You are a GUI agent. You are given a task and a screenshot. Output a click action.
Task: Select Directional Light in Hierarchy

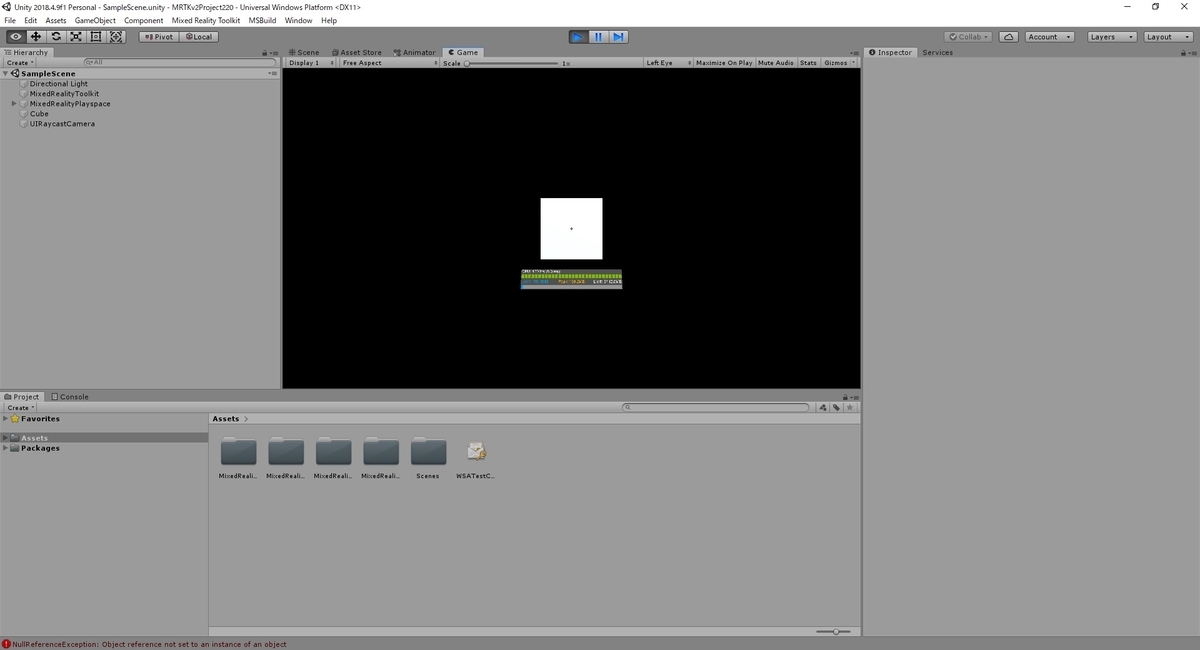pyautogui.click(x=58, y=84)
